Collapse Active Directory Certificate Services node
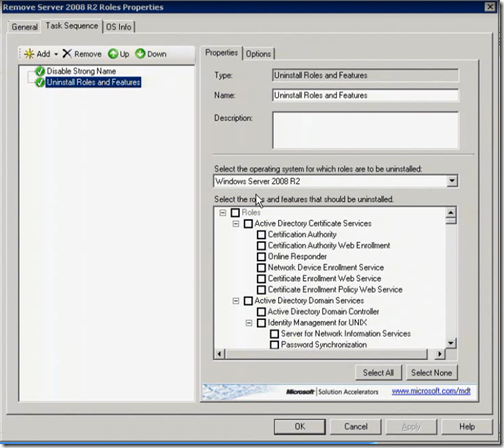504x448 pixels. tap(236, 224)
